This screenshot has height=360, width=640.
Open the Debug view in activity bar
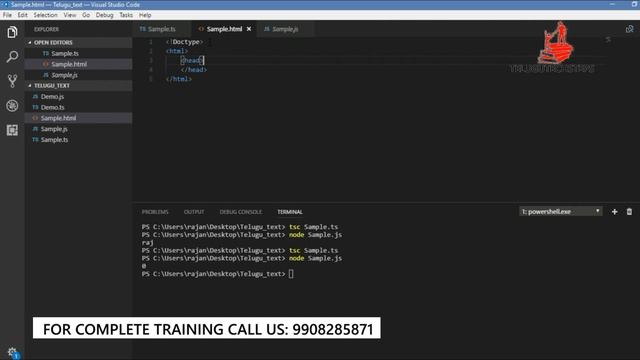[12, 106]
